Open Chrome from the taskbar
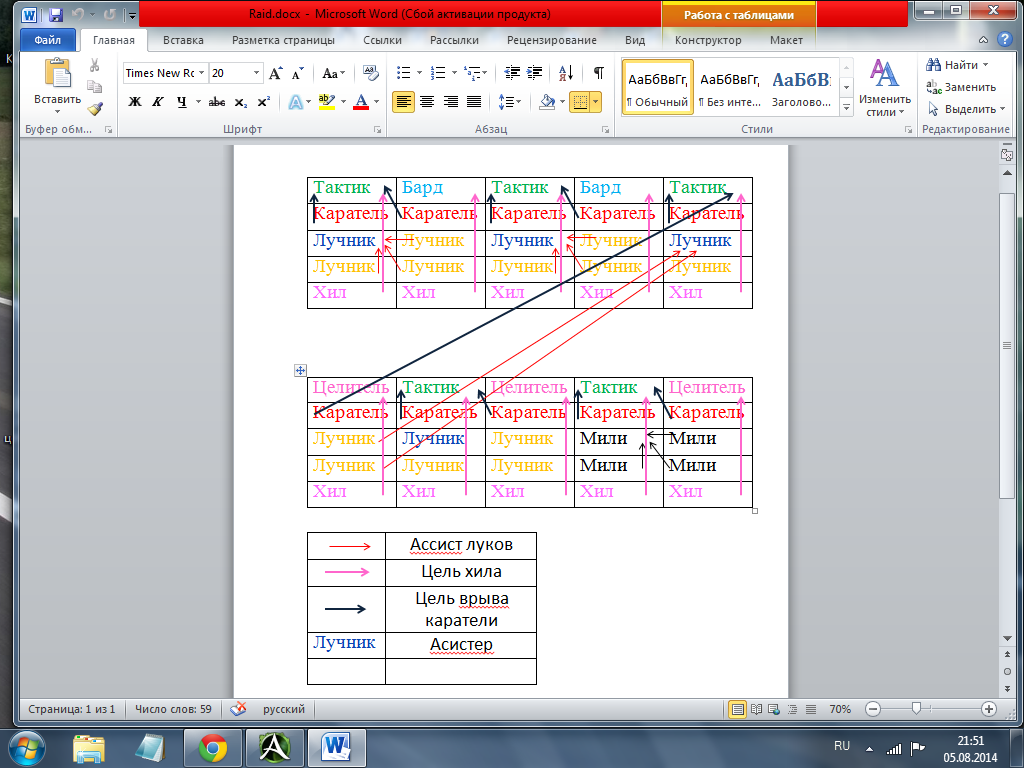This screenshot has height=768, width=1024. coord(212,748)
